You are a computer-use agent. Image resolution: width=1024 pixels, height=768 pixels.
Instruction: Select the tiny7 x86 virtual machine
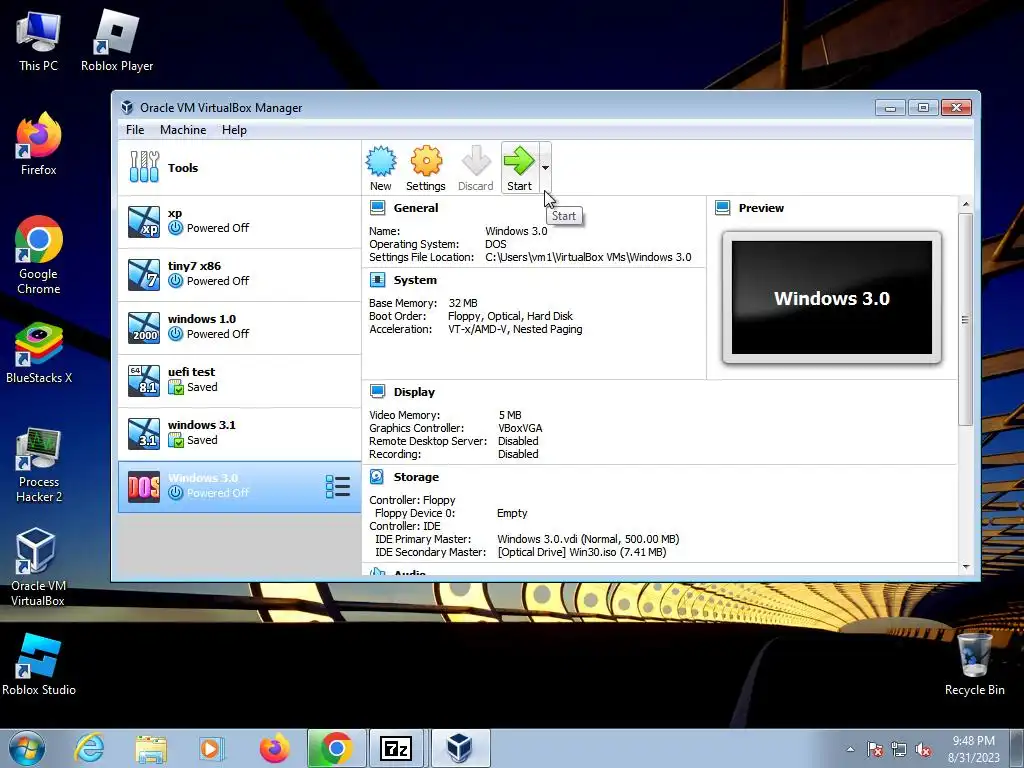[x=239, y=274]
